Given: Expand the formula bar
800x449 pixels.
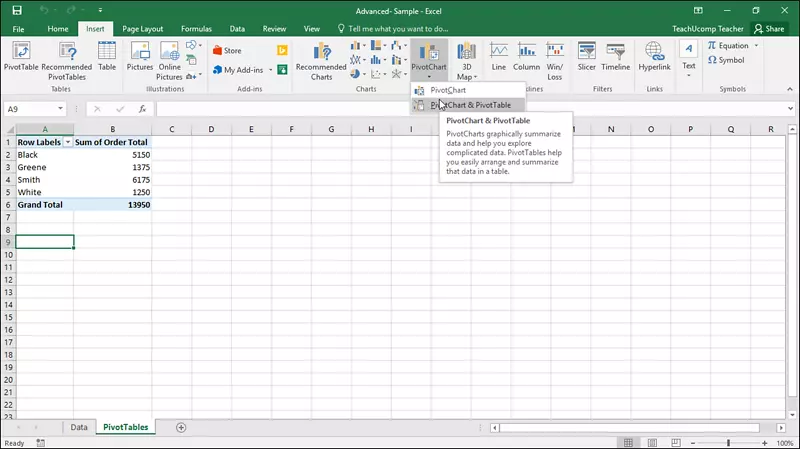Looking at the screenshot, I should pos(790,109).
